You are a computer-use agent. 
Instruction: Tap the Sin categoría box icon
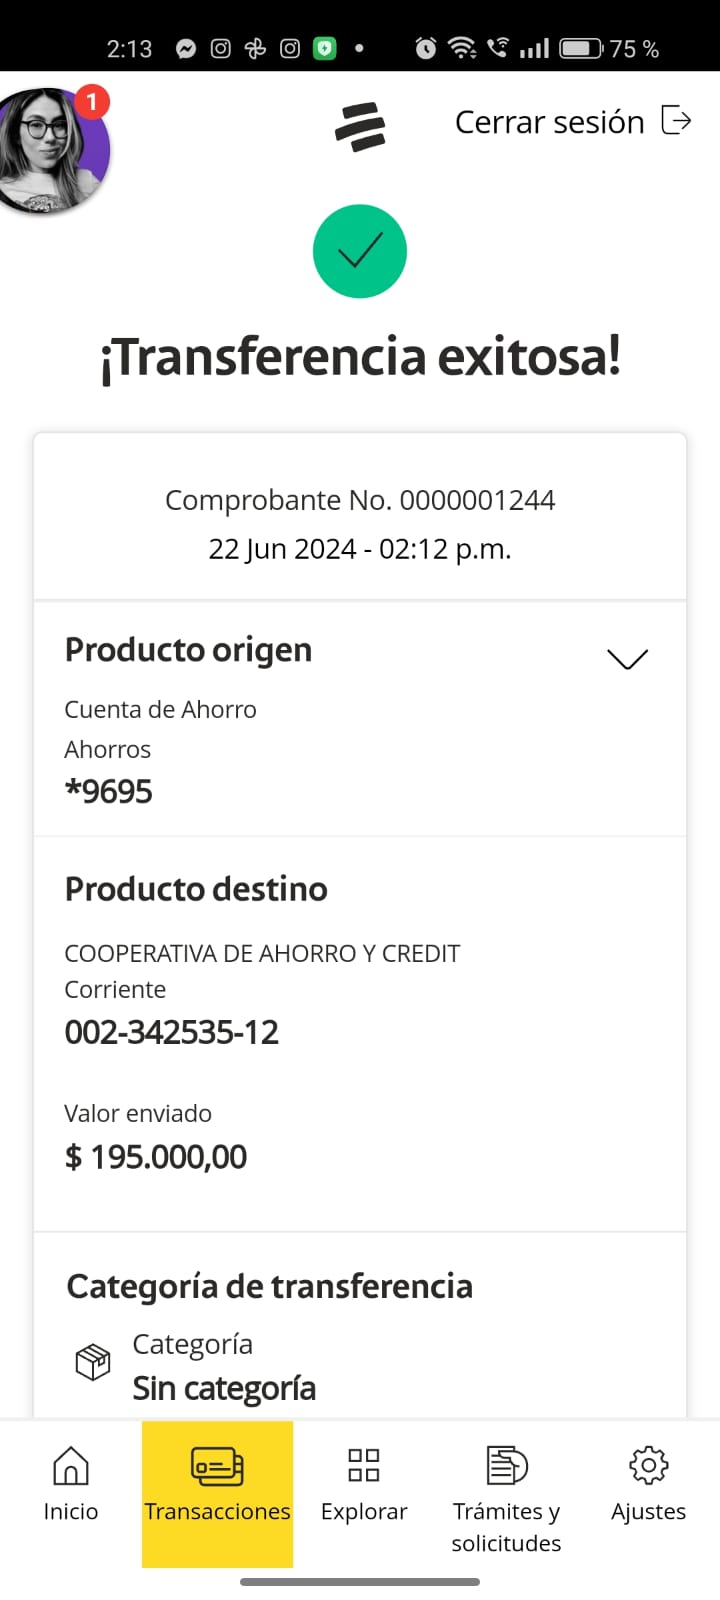93,1362
